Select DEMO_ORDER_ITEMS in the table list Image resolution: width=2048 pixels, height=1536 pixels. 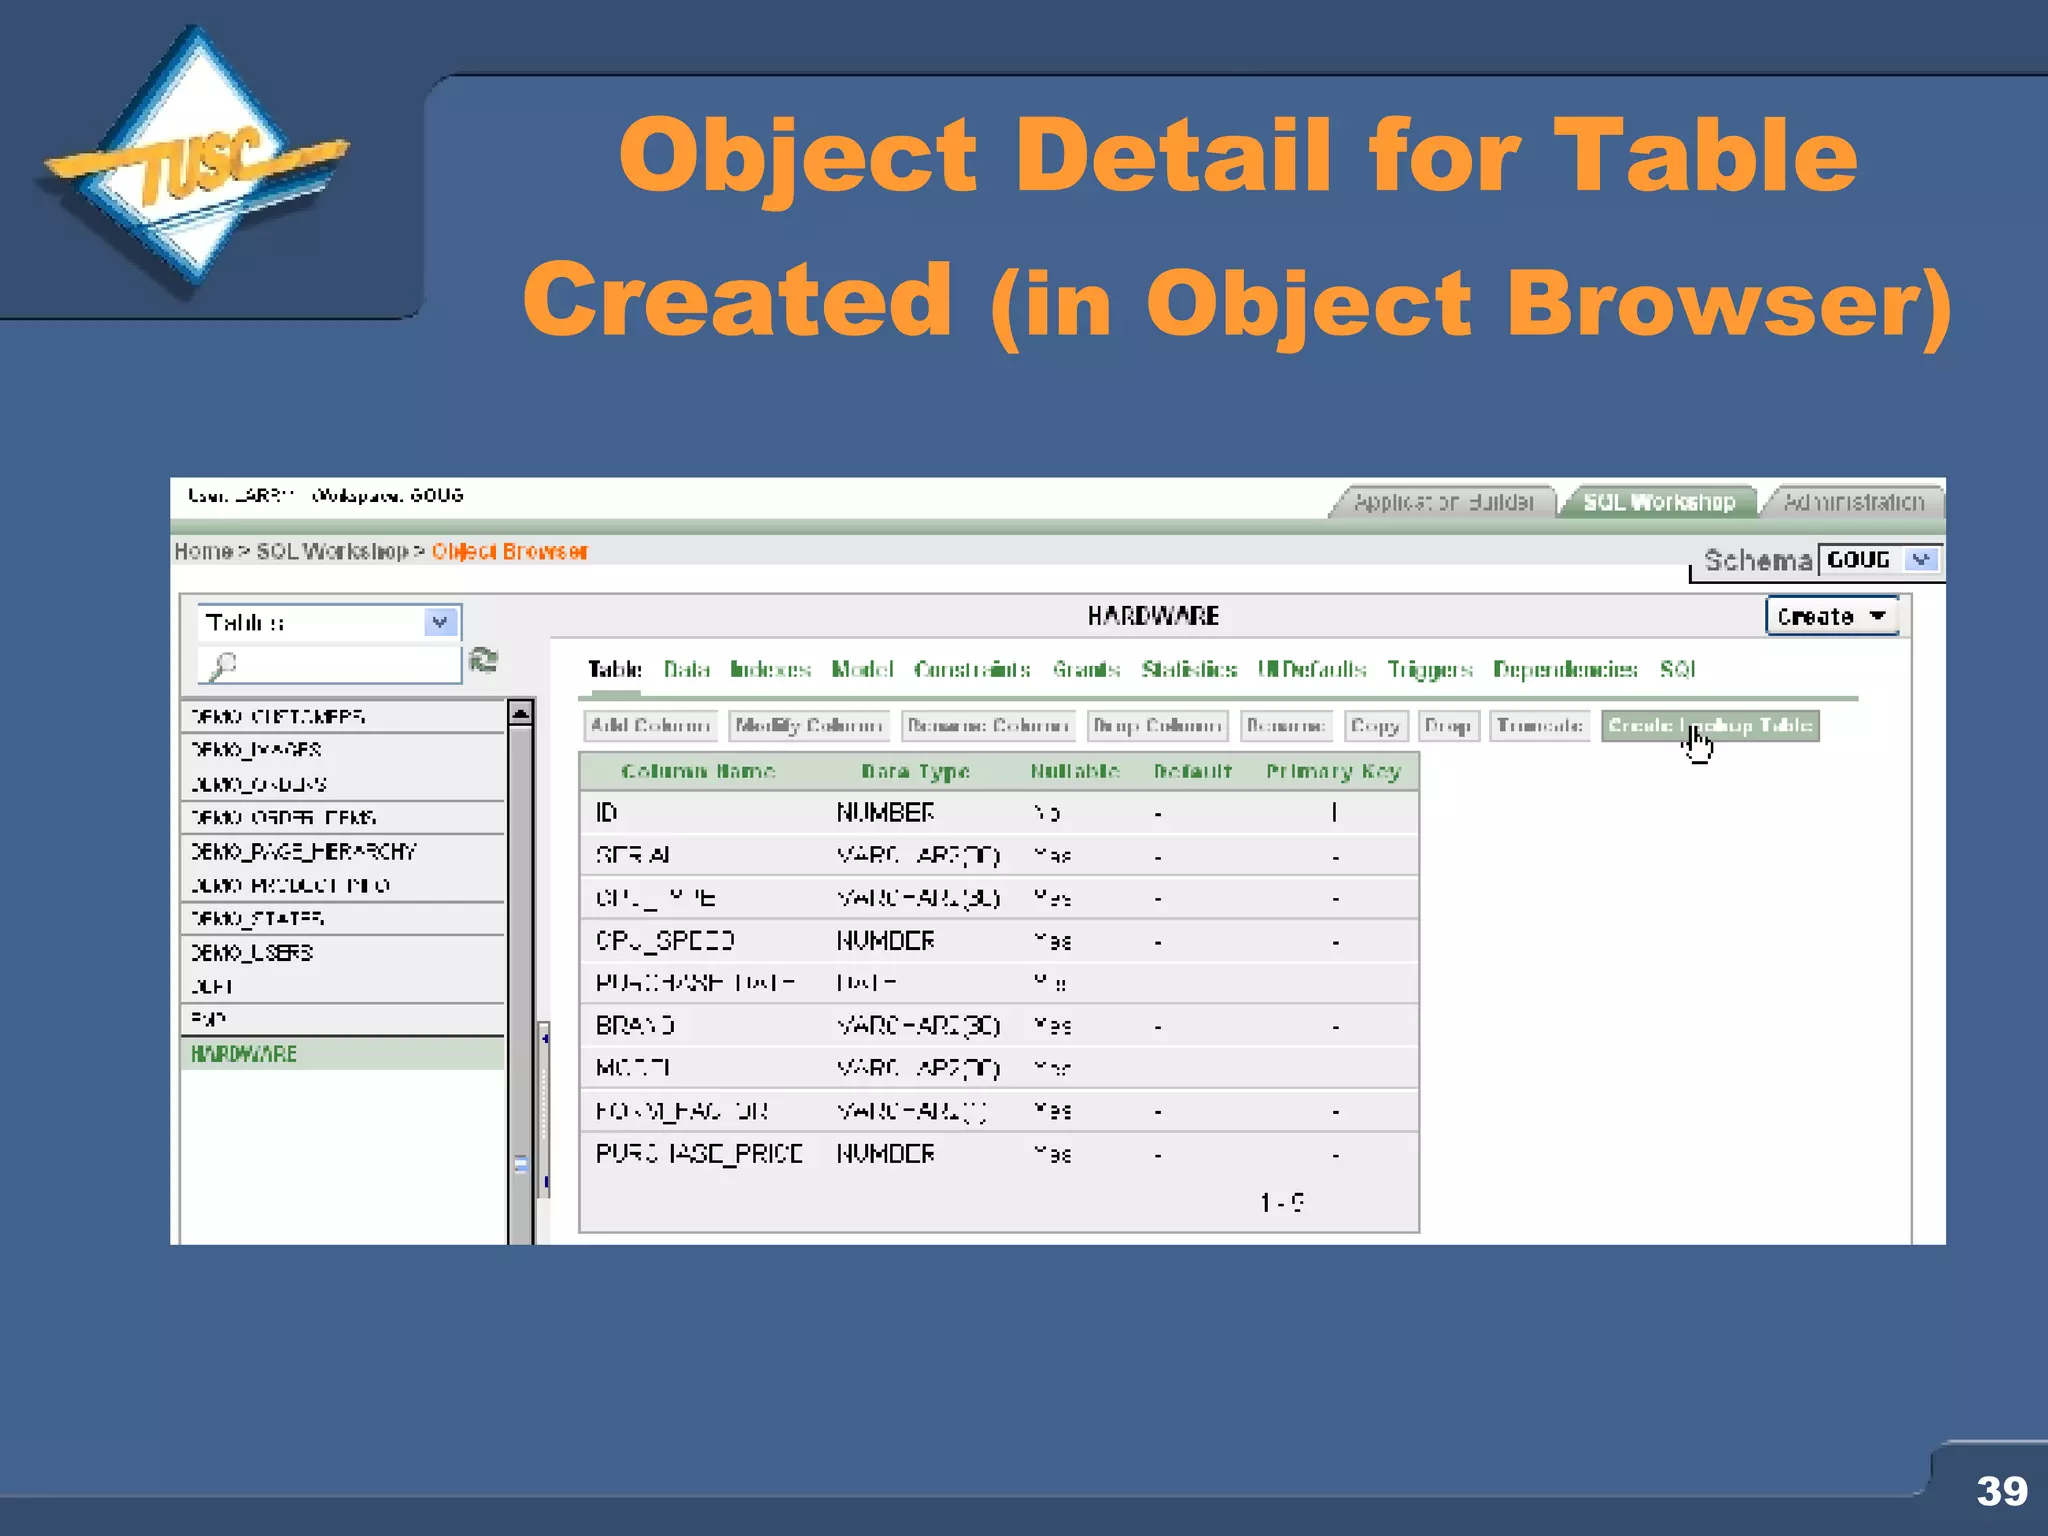tap(343, 818)
